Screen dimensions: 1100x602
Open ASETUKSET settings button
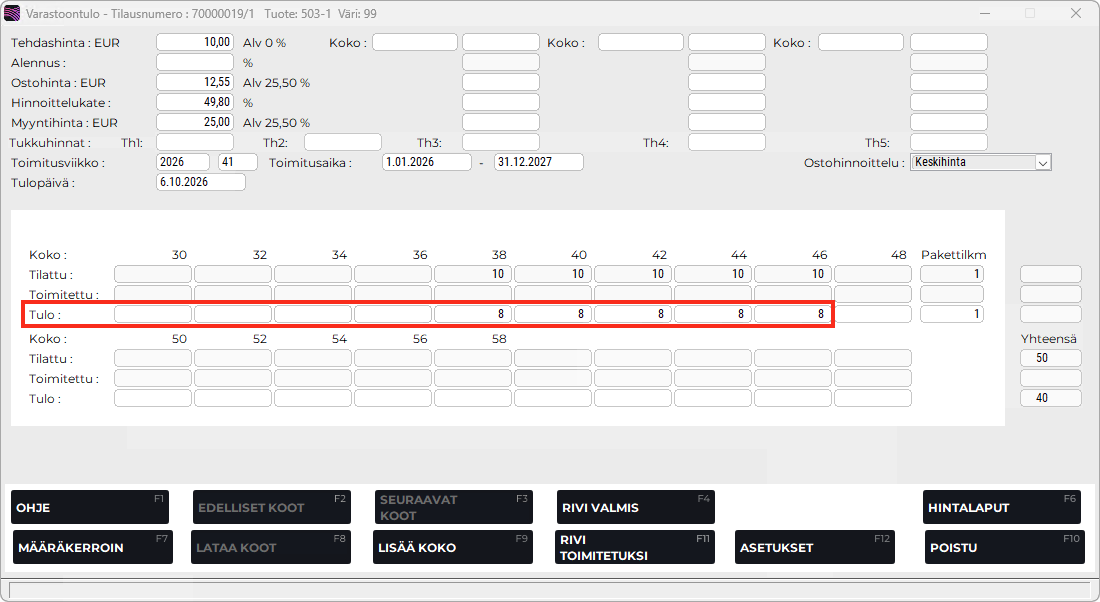[815, 547]
